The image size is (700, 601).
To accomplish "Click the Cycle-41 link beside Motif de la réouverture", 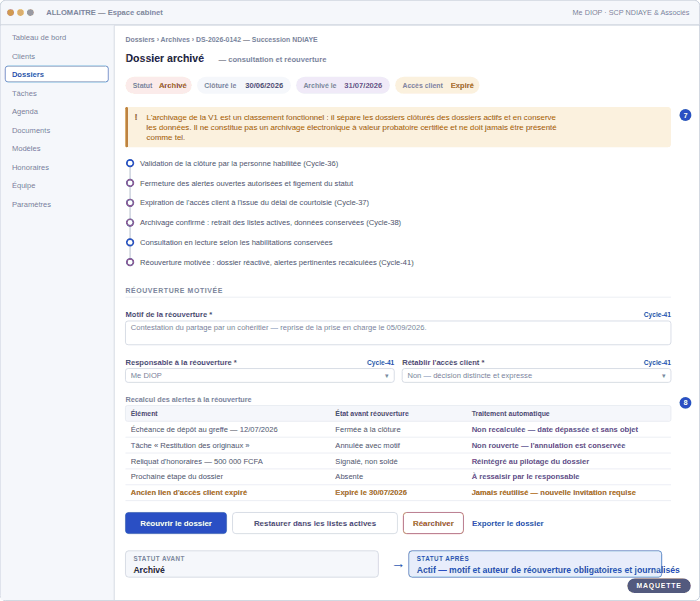I will click(657, 315).
